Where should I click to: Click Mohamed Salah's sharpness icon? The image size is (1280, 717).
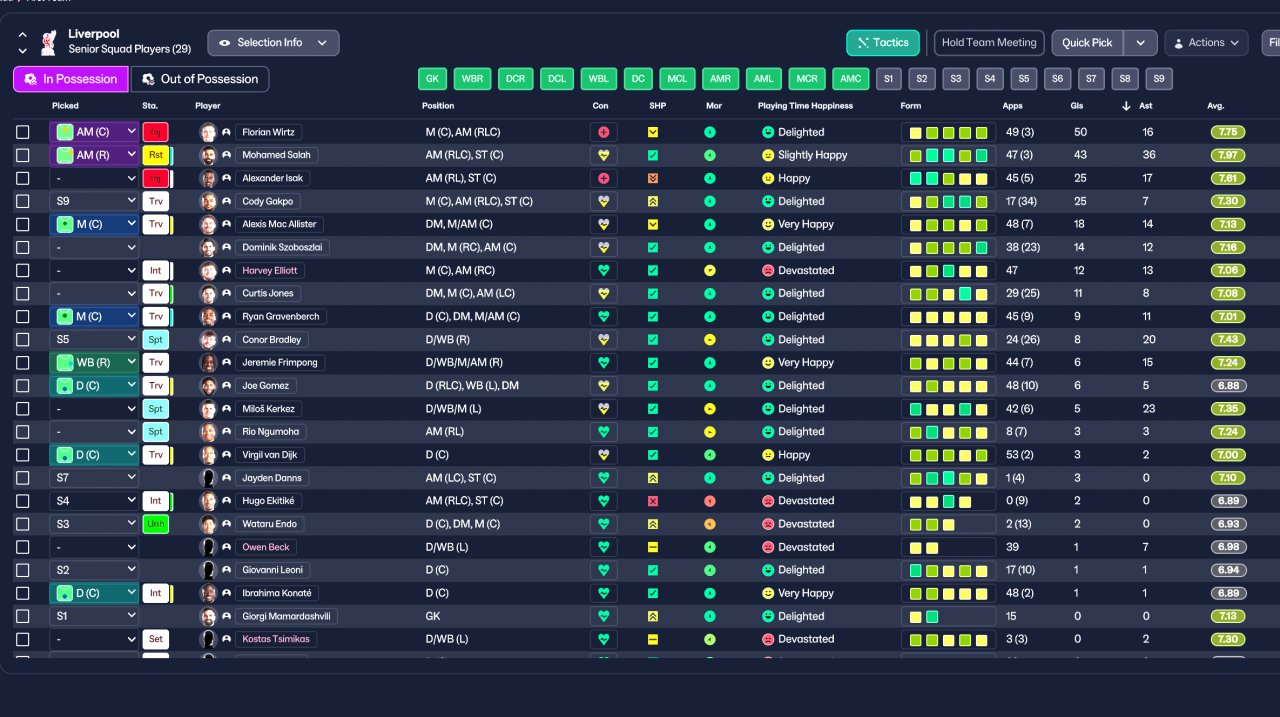[x=653, y=155]
